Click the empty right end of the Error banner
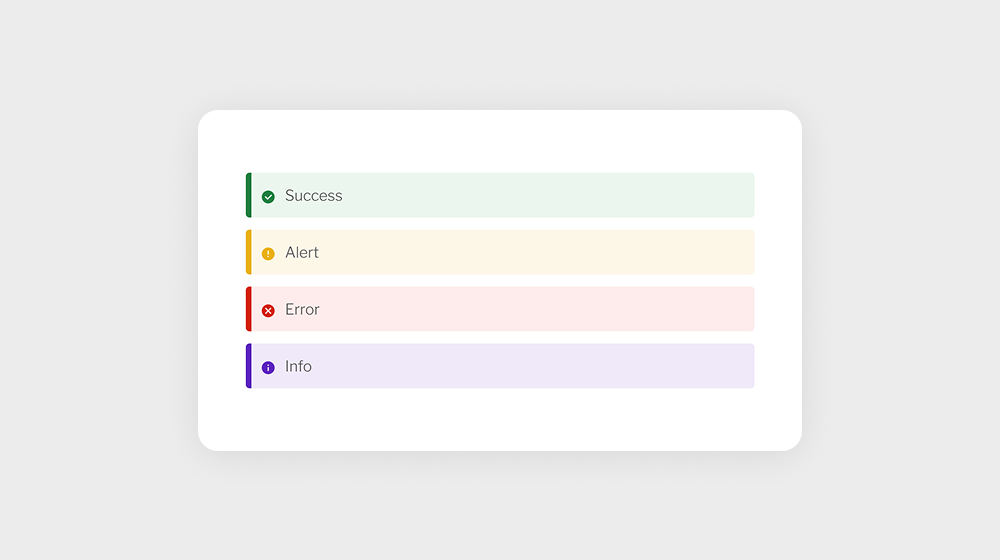Screen dimensions: 1000x560 pyautogui.click(x=700, y=309)
